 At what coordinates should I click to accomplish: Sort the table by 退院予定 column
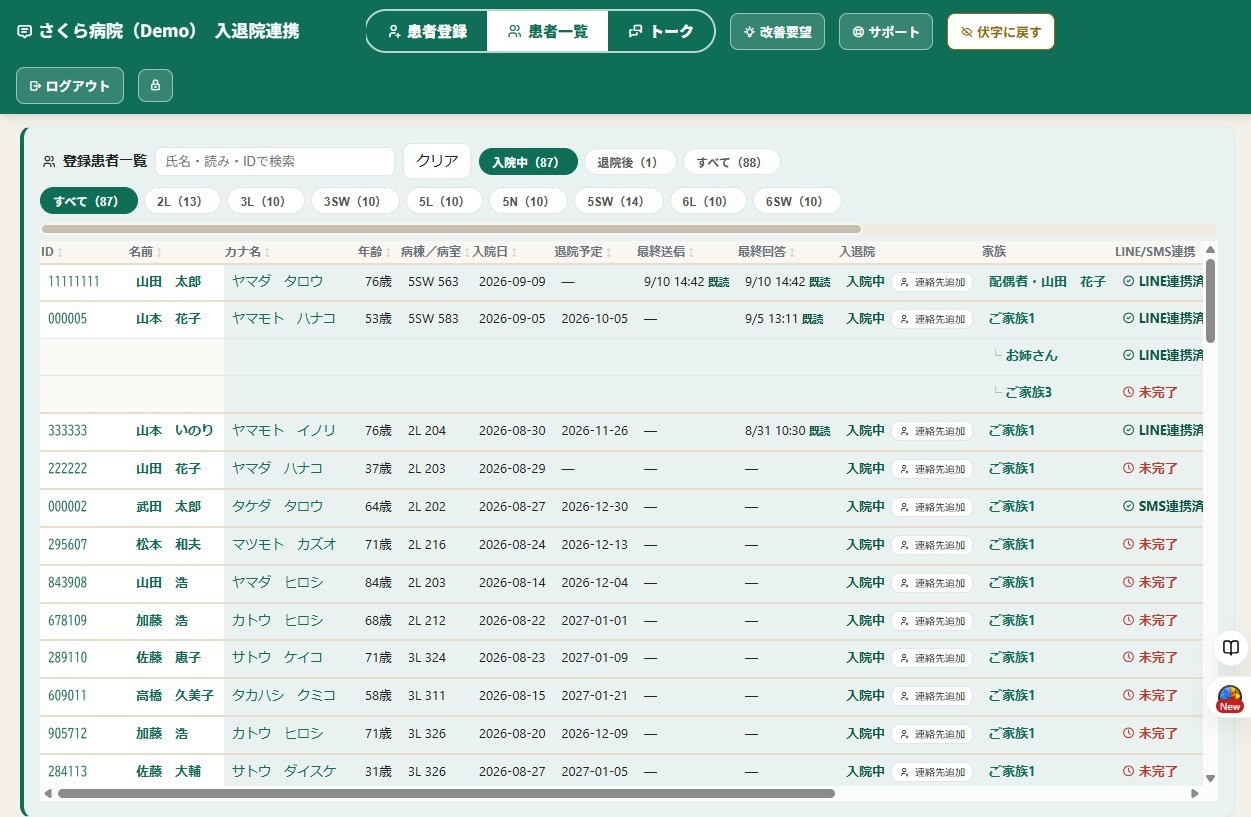point(583,252)
